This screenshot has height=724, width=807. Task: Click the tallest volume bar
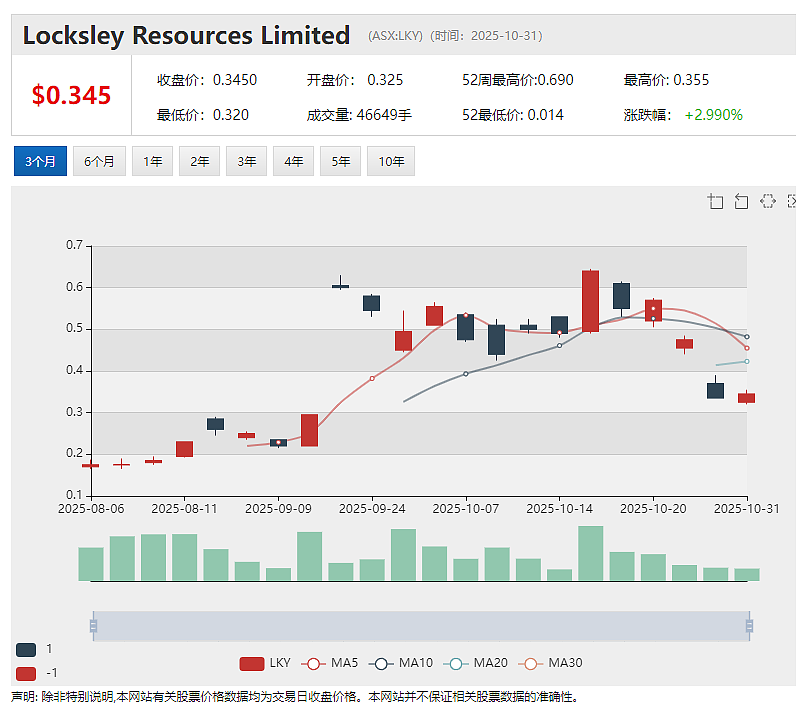tap(590, 553)
